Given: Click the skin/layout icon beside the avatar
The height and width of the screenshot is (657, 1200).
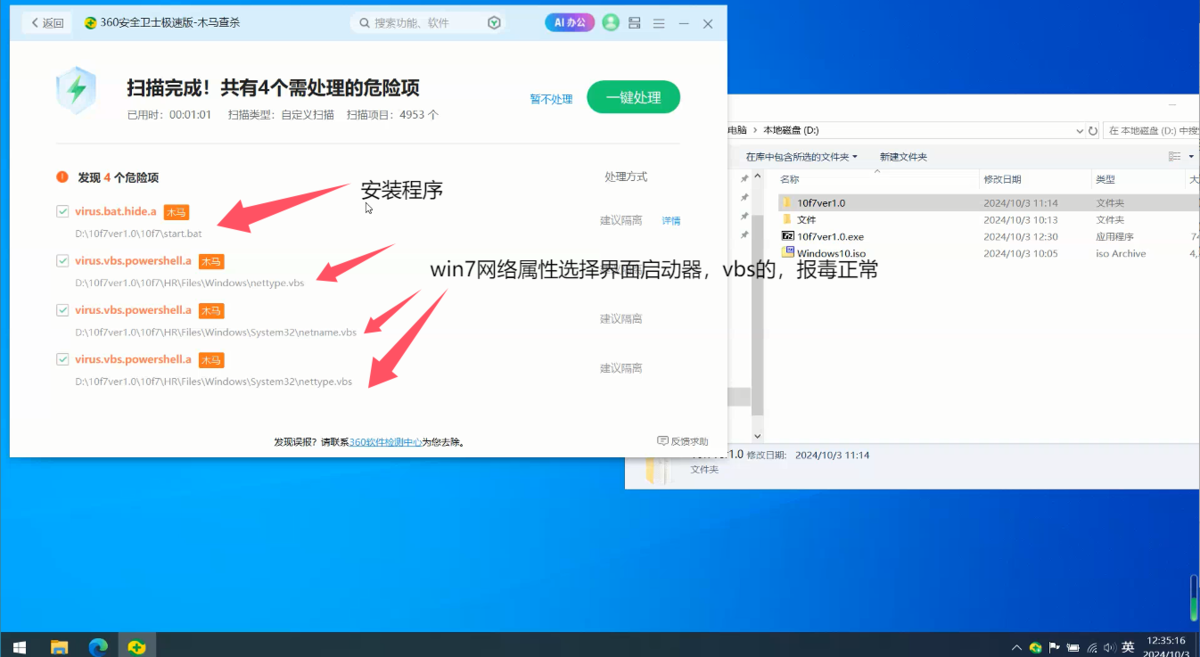Looking at the screenshot, I should [x=635, y=22].
